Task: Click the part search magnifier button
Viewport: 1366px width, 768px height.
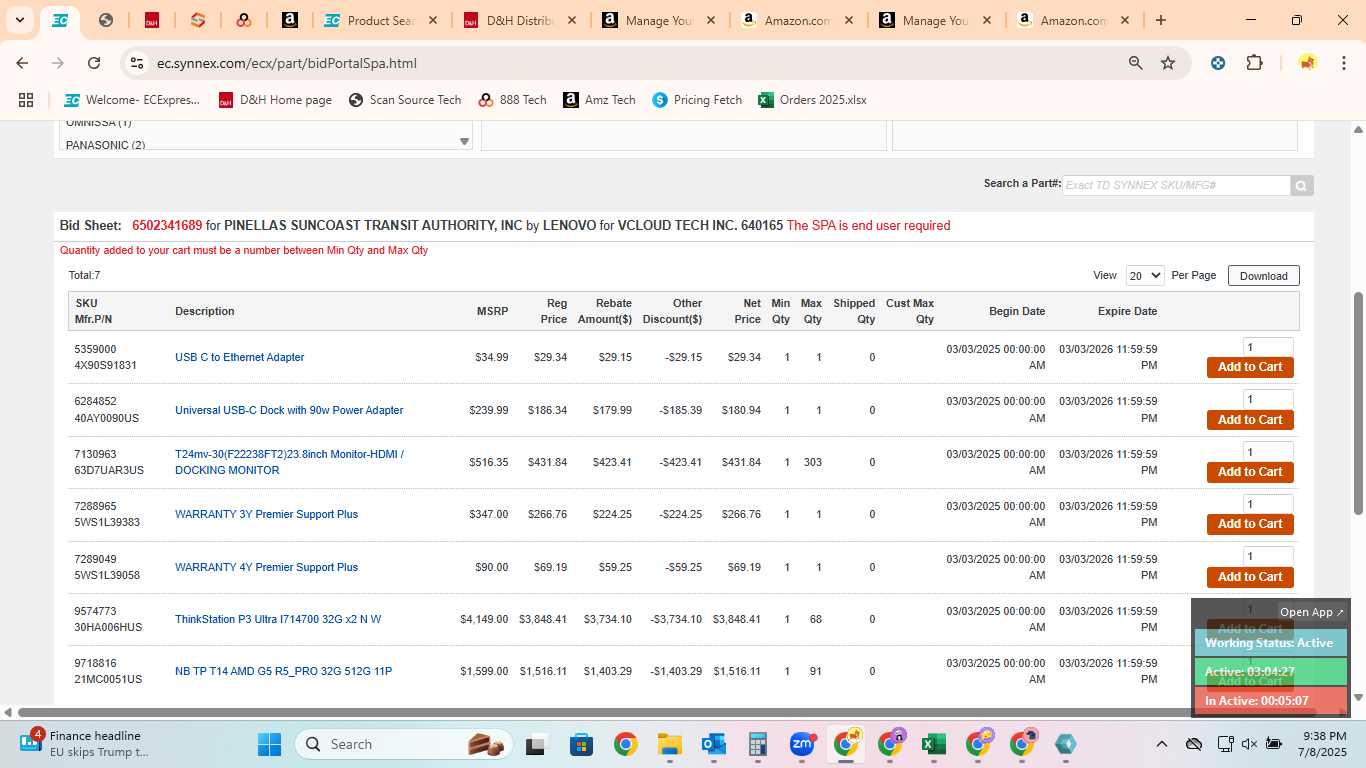Action: pos(1301,185)
